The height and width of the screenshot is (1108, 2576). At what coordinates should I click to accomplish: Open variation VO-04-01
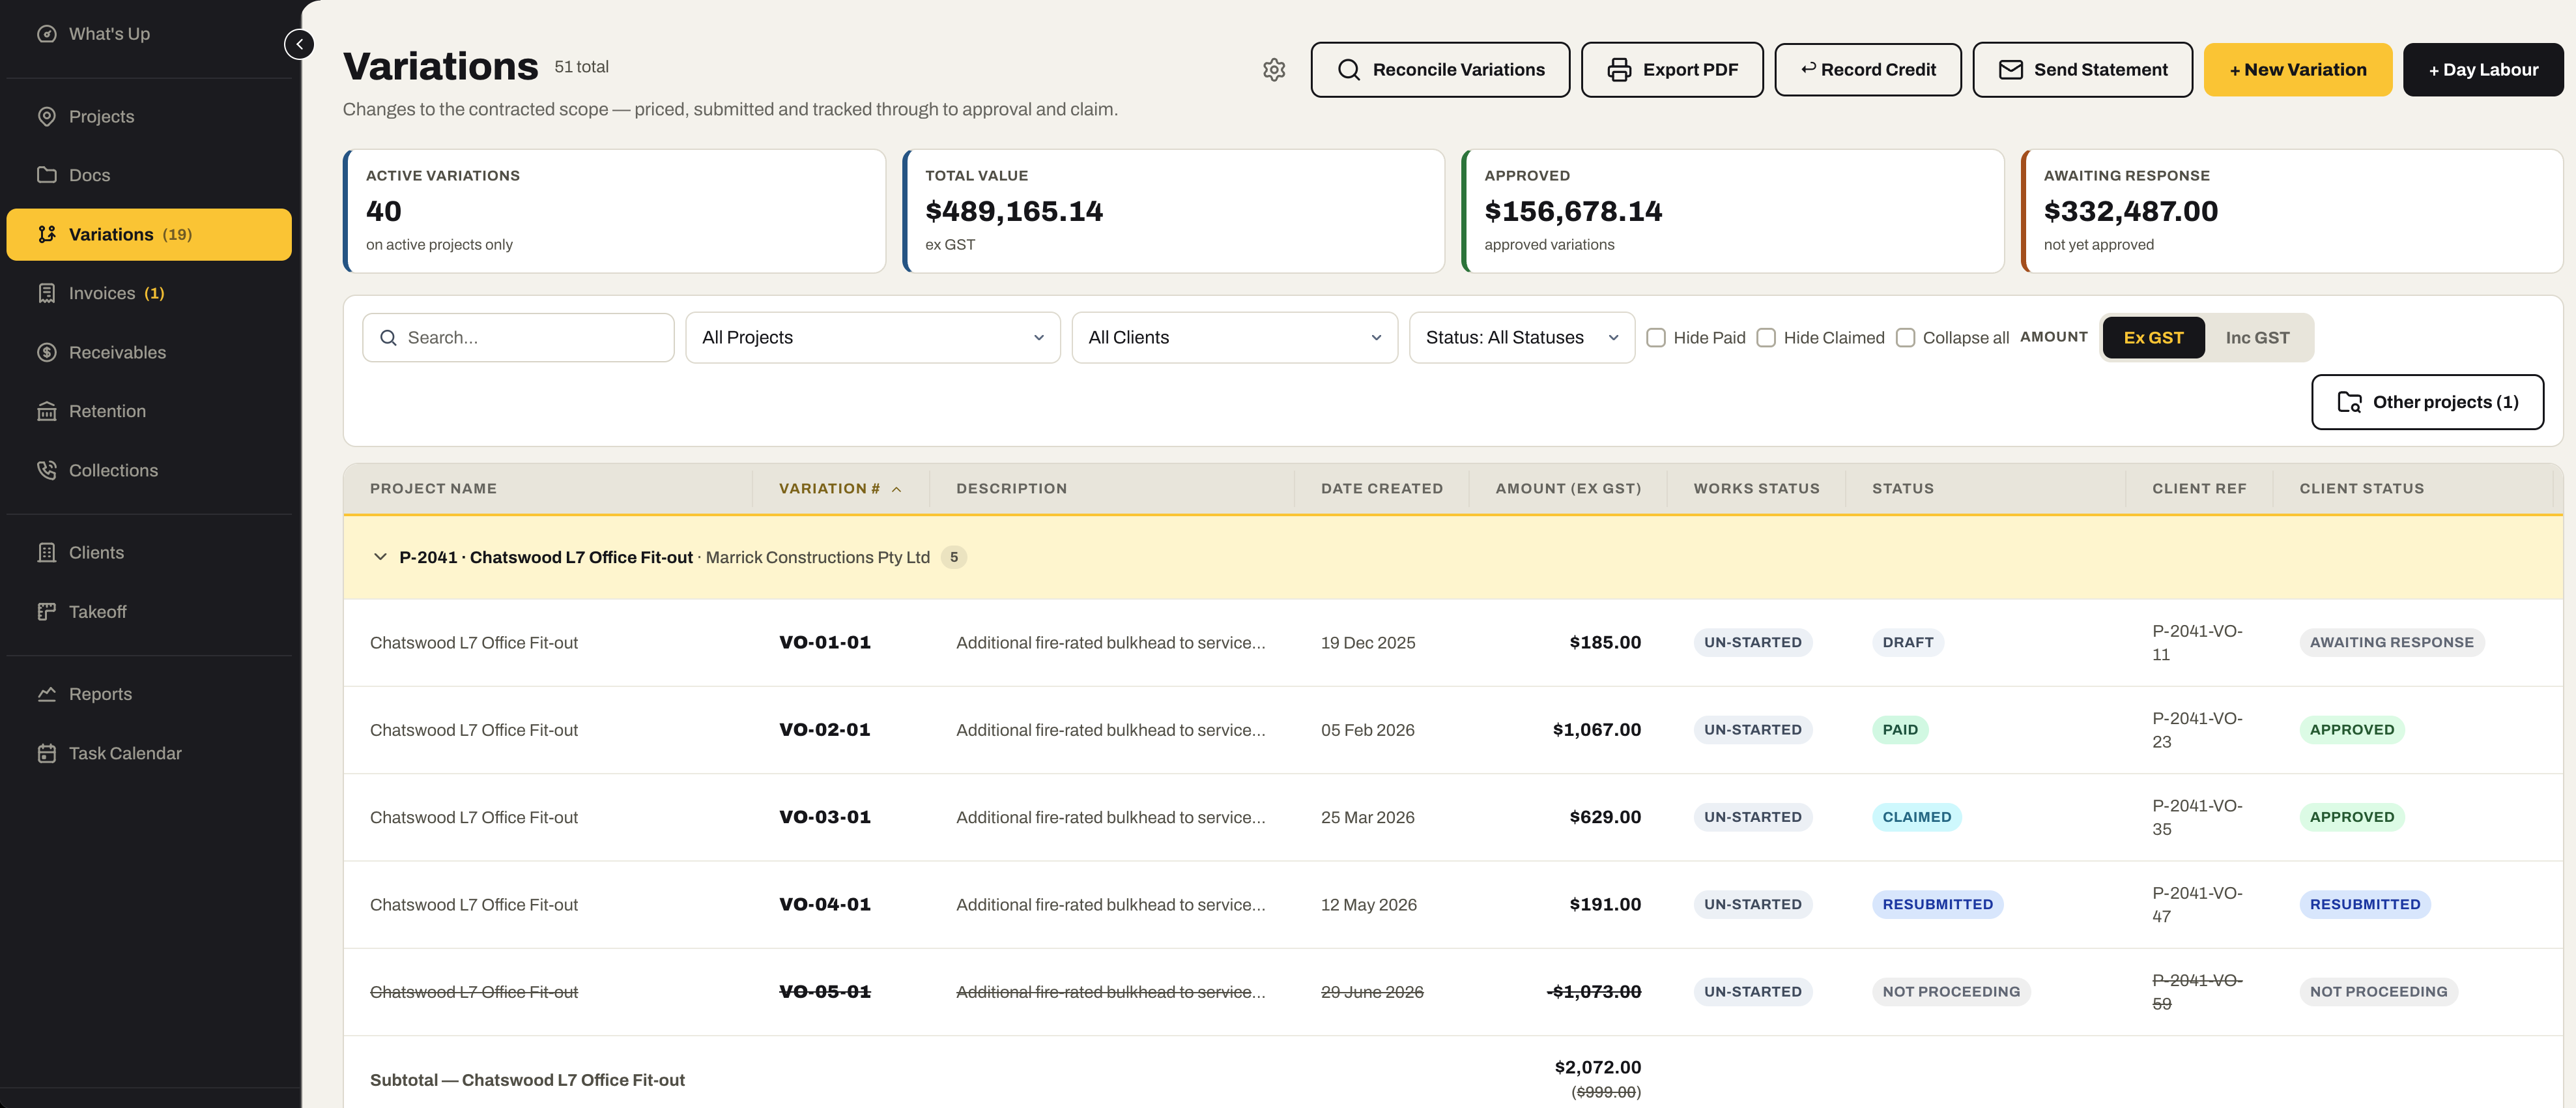click(x=824, y=905)
